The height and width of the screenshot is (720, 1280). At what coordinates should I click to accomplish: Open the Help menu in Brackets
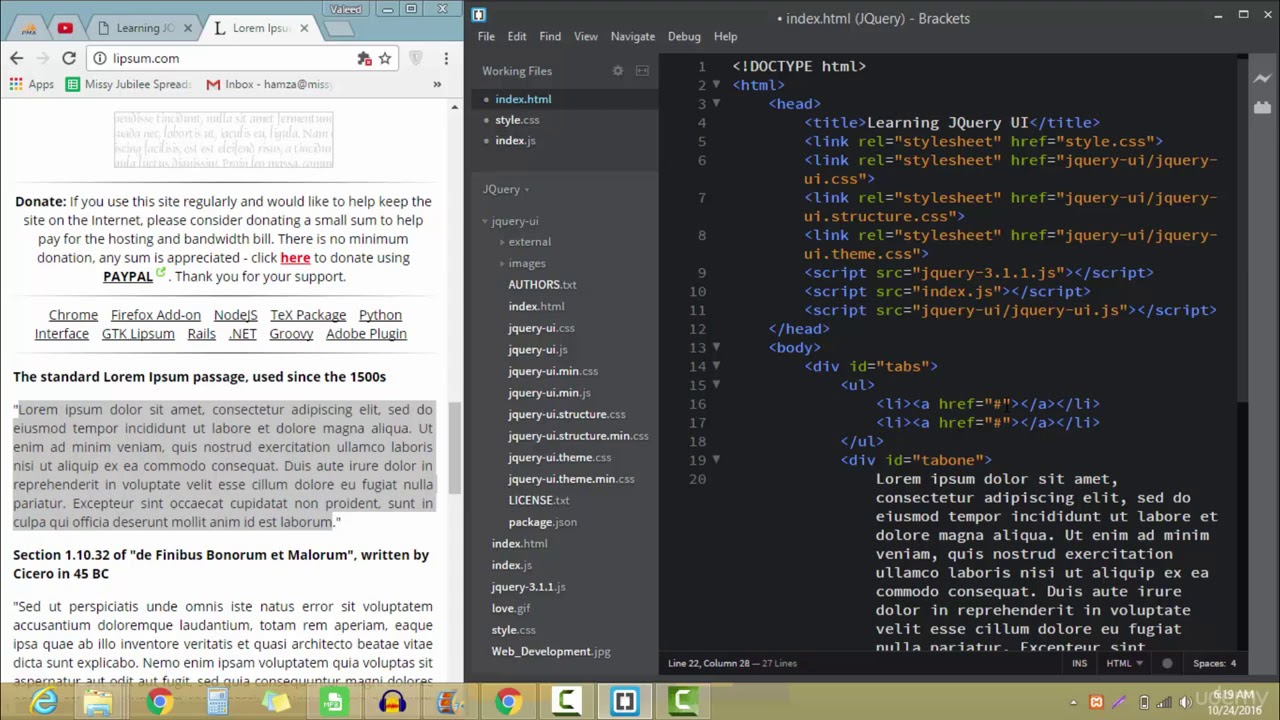[726, 37]
